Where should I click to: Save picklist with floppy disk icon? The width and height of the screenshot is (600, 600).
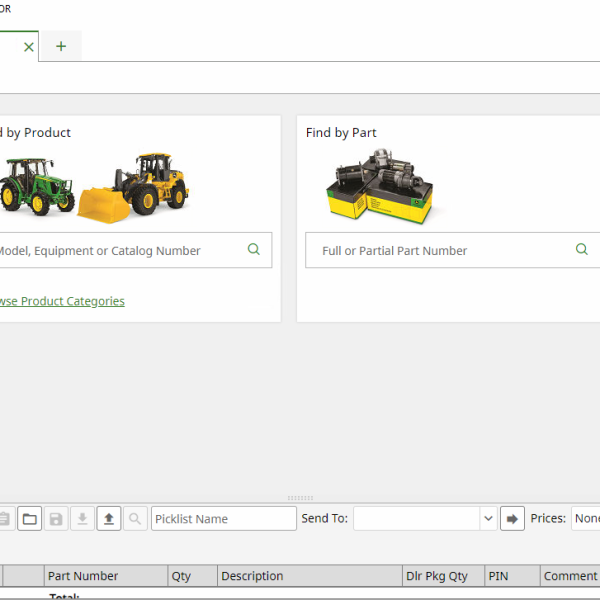point(56,518)
